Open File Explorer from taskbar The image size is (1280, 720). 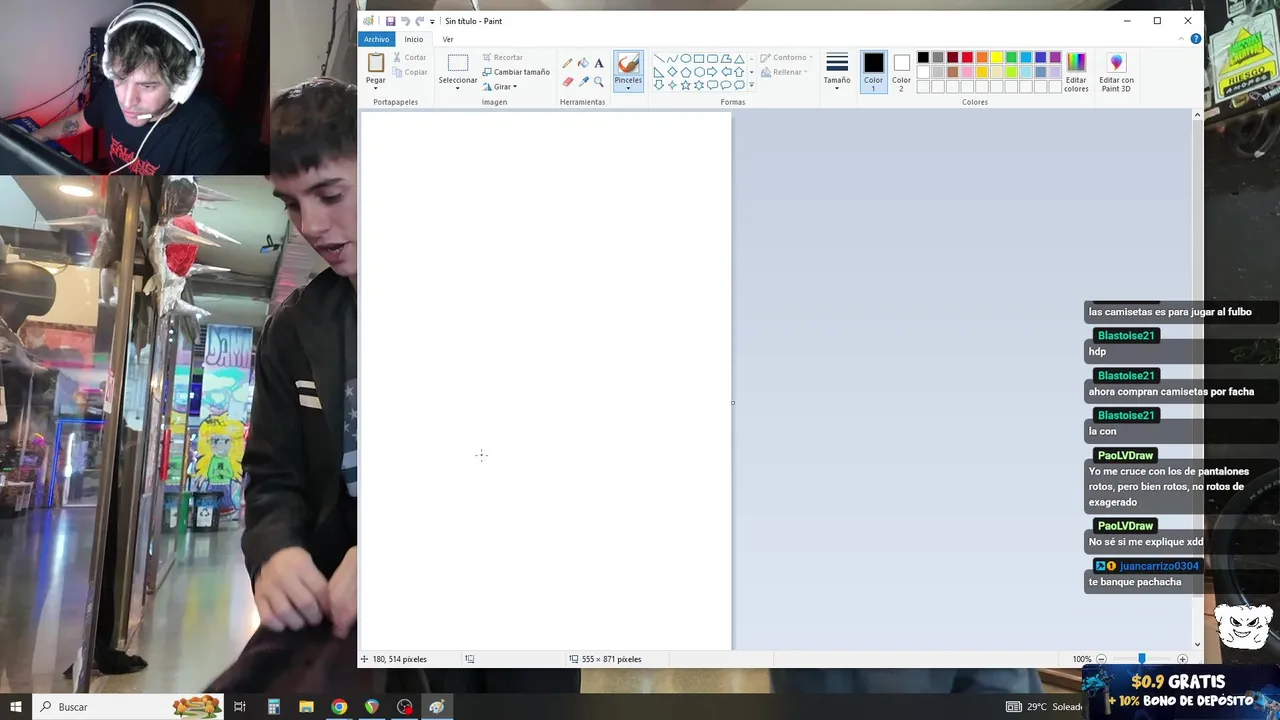point(306,707)
